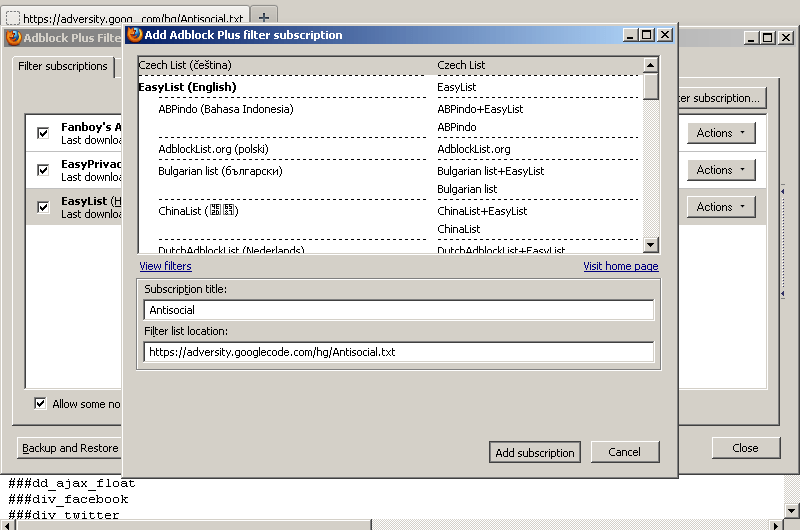
Task: Uncheck the EasyList subscription checkbox
Action: coord(43,207)
